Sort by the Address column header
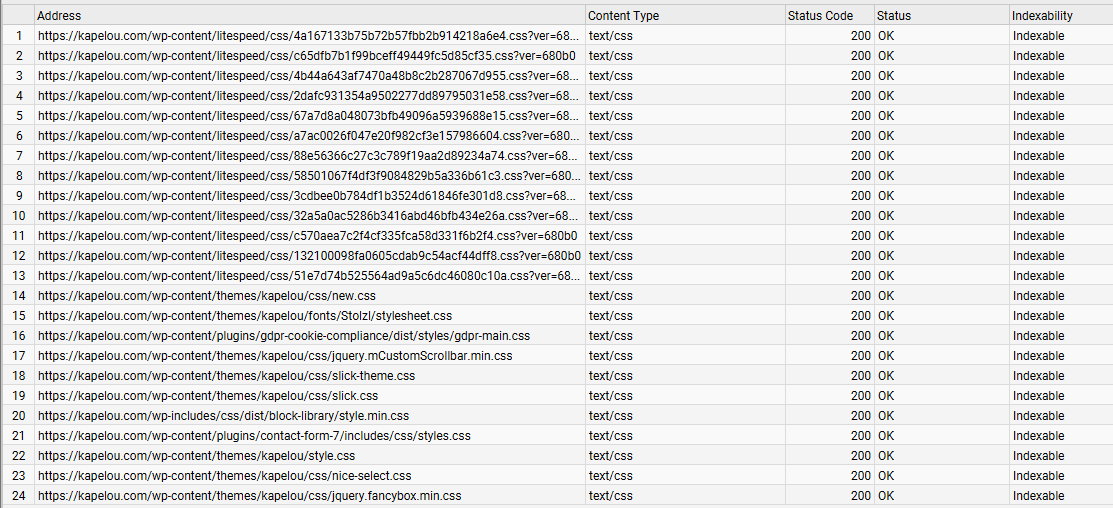Viewport: 1113px width, 508px height. (x=310, y=16)
